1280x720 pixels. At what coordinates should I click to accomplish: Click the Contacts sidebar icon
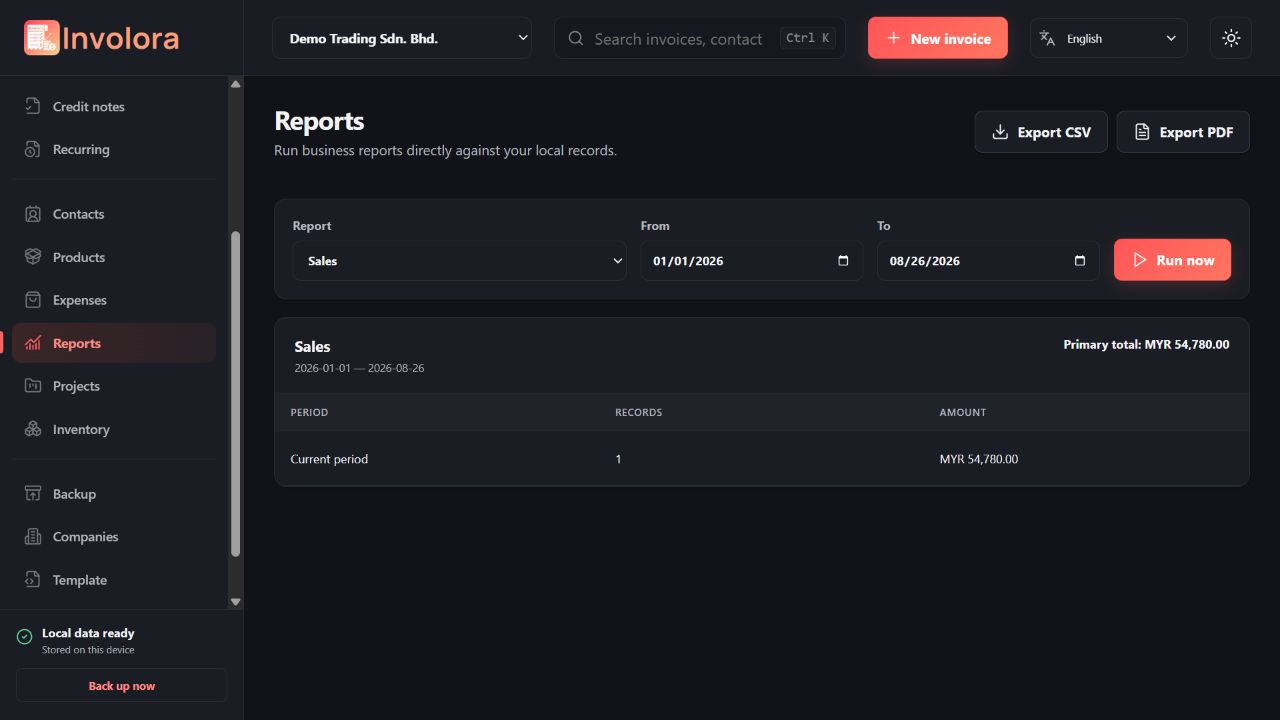pos(33,214)
